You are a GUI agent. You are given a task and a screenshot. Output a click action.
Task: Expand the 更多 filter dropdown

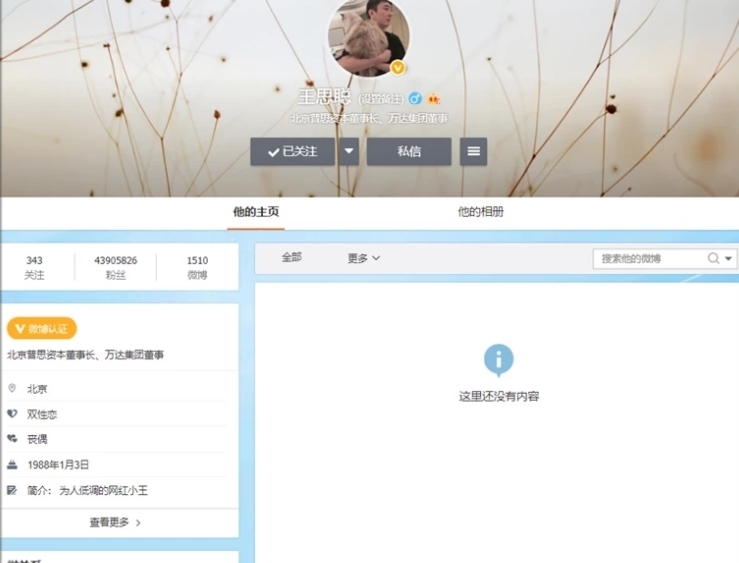coord(364,258)
